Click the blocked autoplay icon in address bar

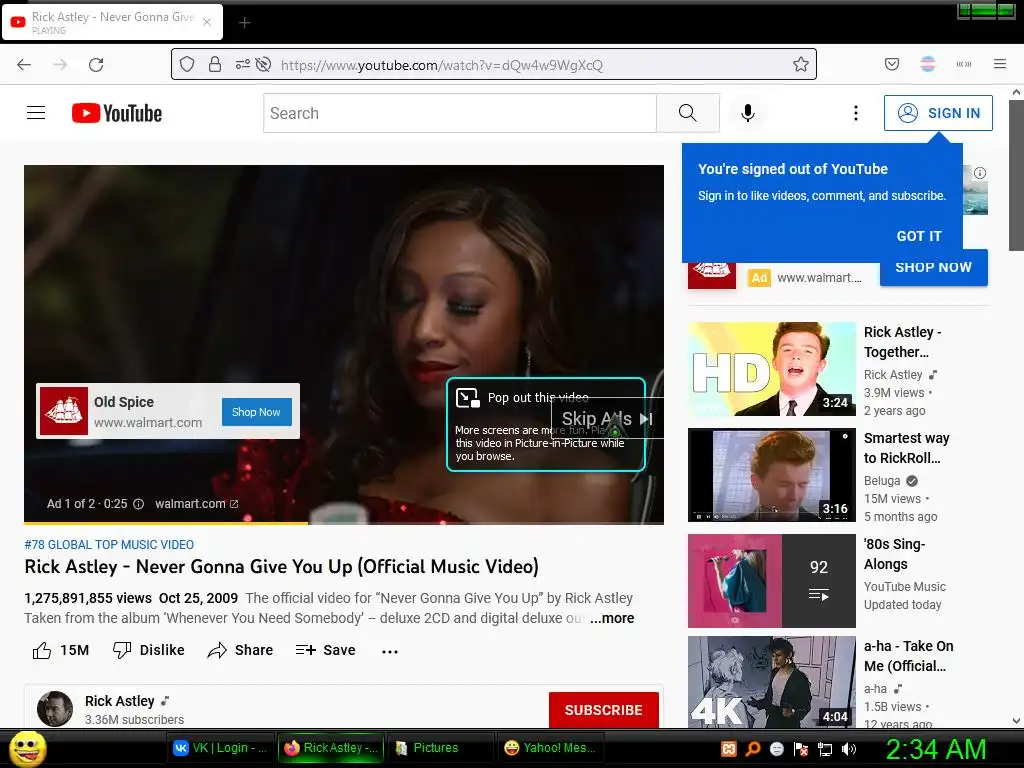(x=263, y=64)
